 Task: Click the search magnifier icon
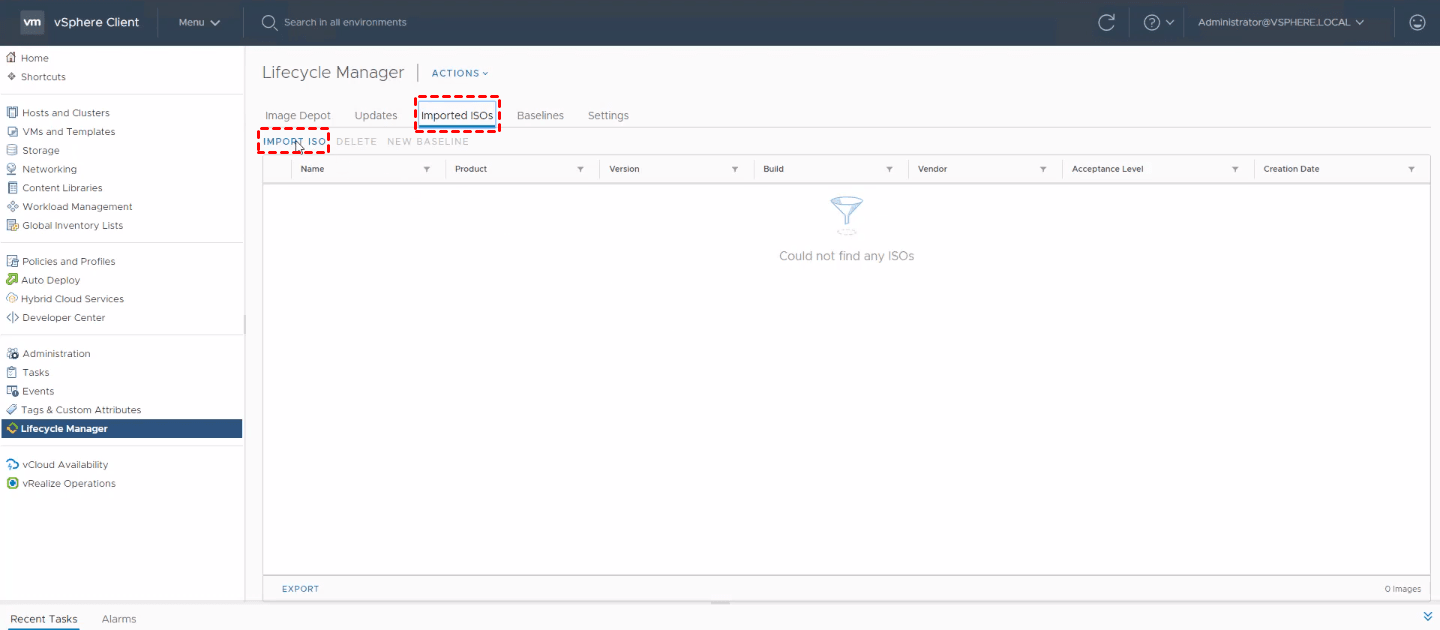tap(269, 22)
